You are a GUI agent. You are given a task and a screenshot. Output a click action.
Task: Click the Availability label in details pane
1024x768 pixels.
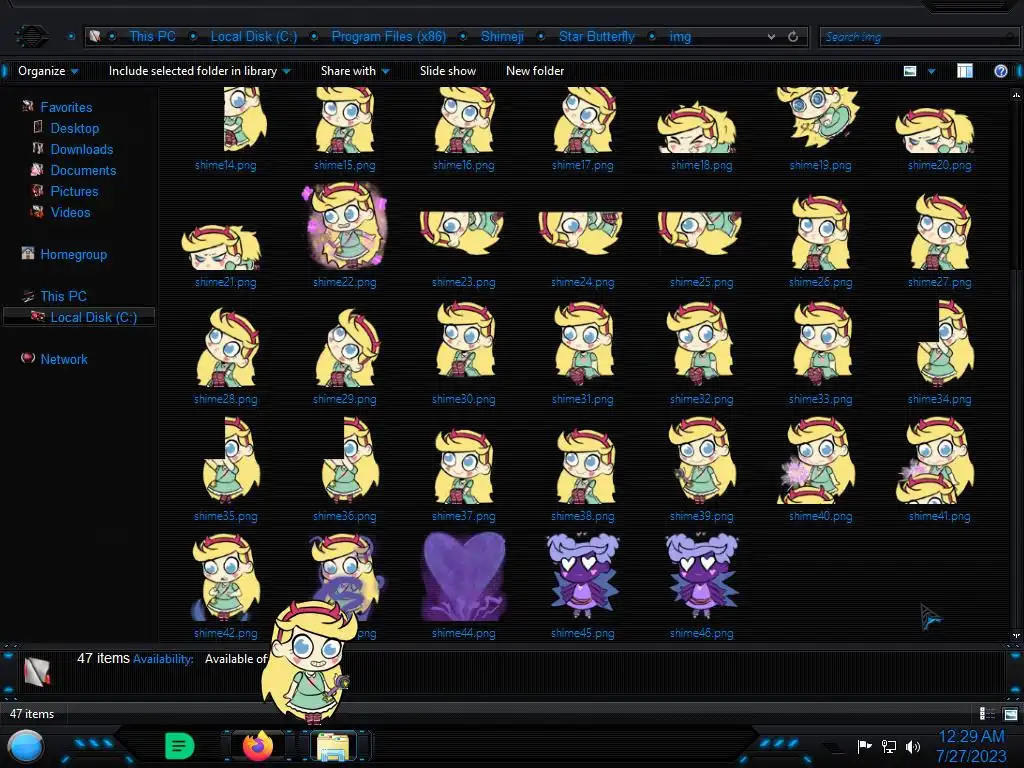[163, 659]
